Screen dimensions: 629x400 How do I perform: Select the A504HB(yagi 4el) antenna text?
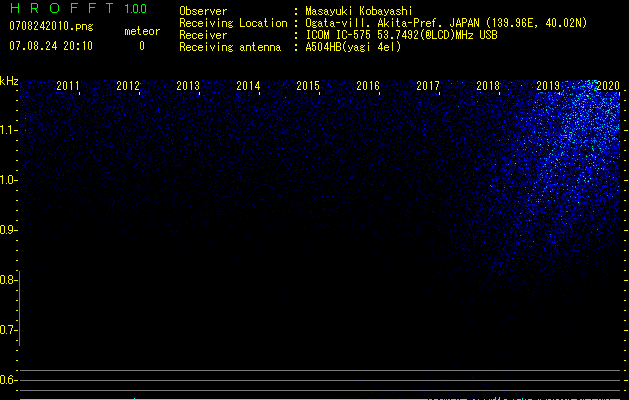tap(353, 47)
